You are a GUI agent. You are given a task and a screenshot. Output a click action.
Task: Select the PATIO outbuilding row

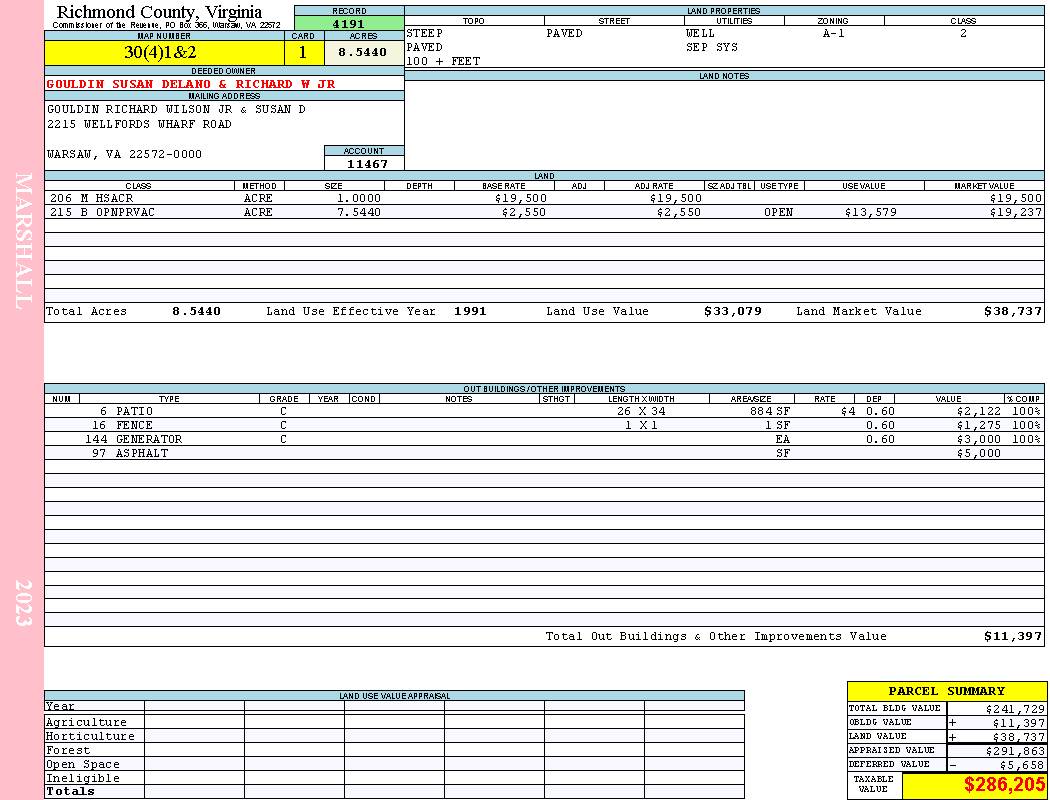click(x=544, y=412)
